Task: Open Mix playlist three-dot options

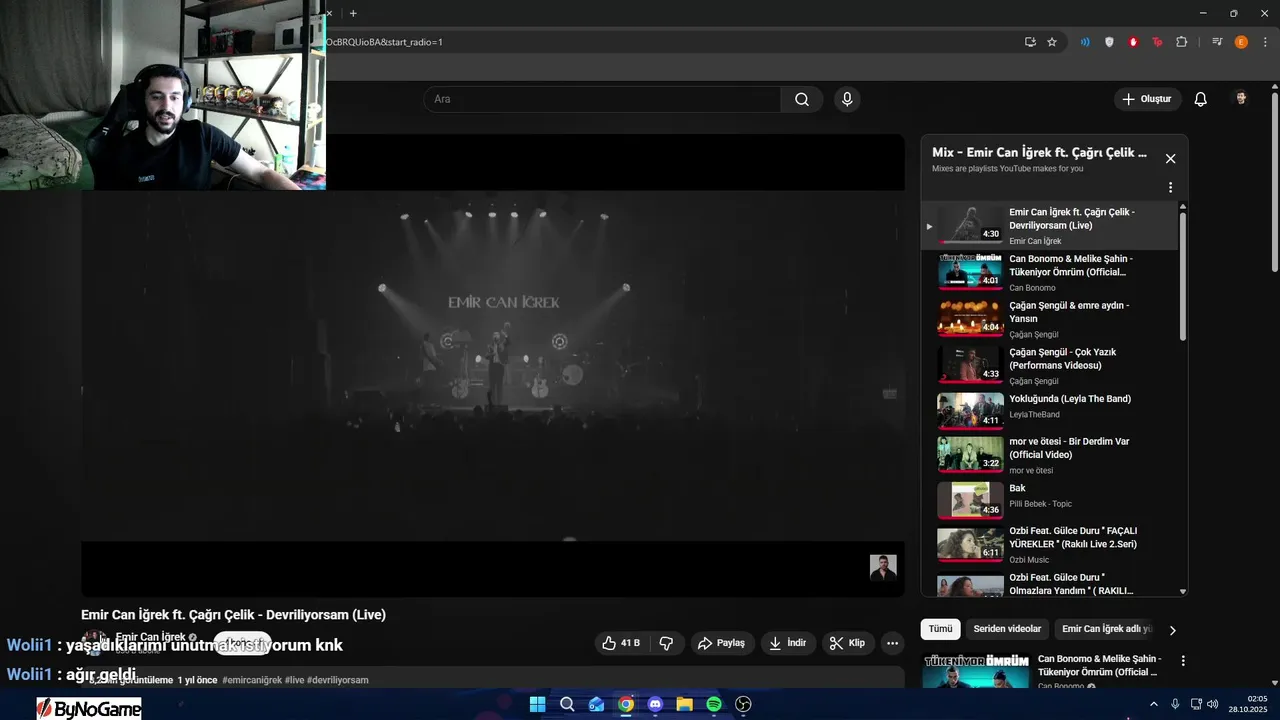Action: pyautogui.click(x=1170, y=187)
